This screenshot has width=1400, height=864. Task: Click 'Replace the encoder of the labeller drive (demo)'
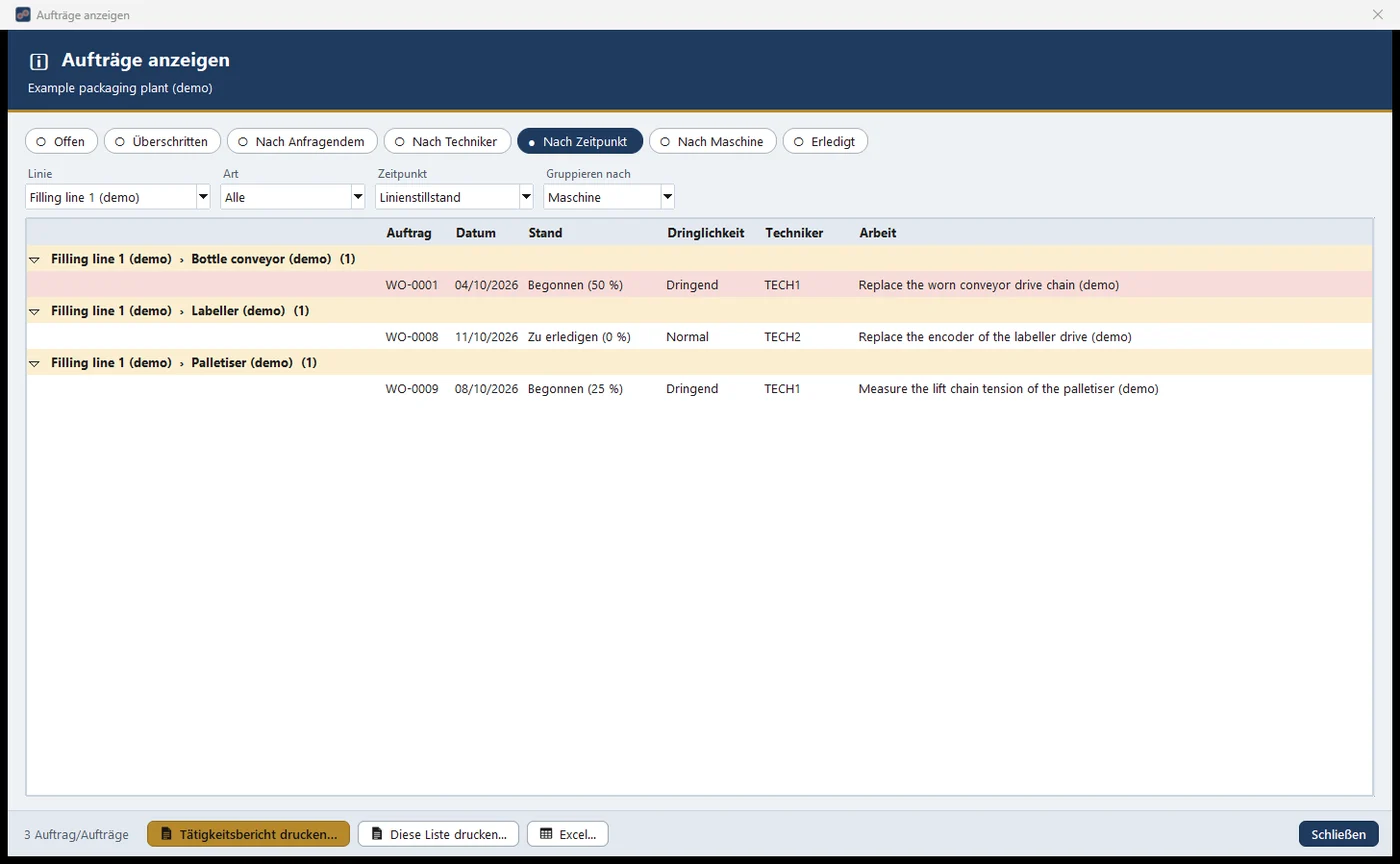995,337
